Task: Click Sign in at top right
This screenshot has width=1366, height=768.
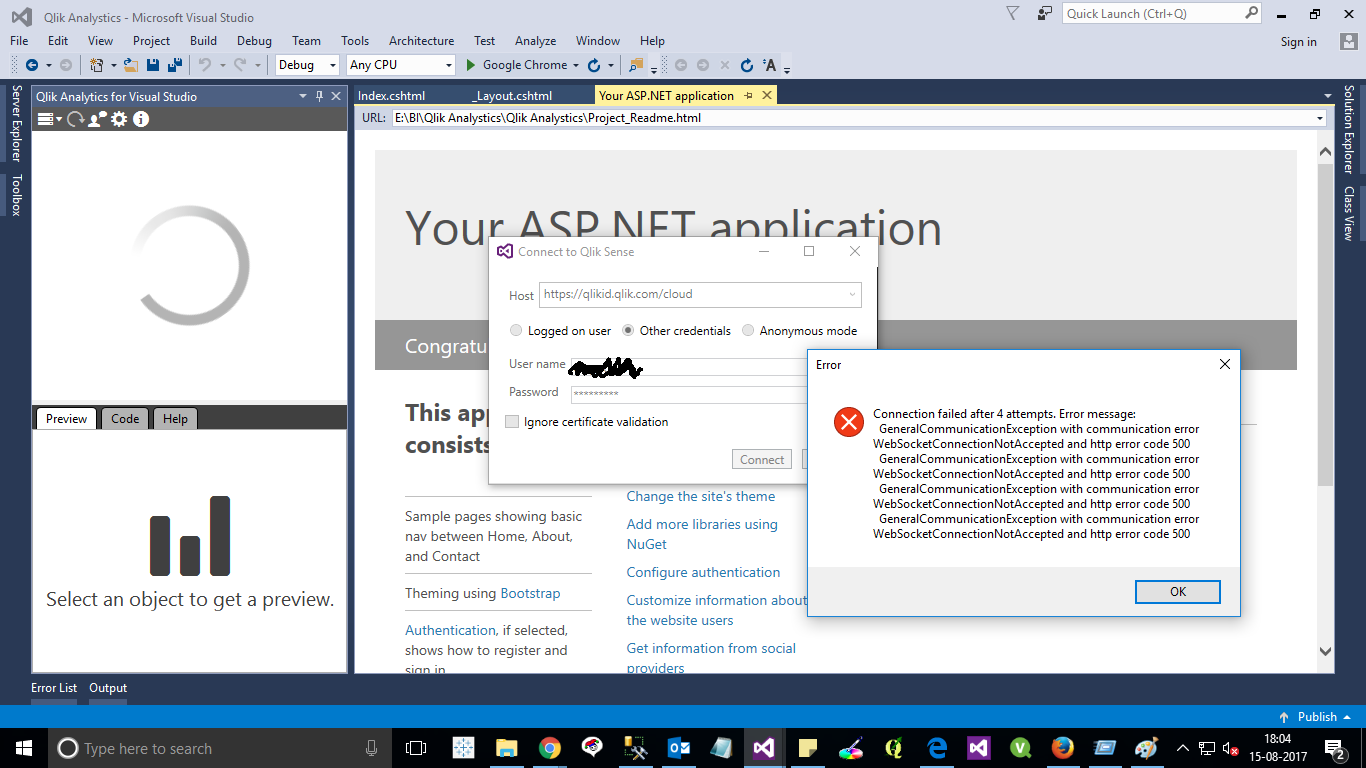Action: pos(1299,42)
